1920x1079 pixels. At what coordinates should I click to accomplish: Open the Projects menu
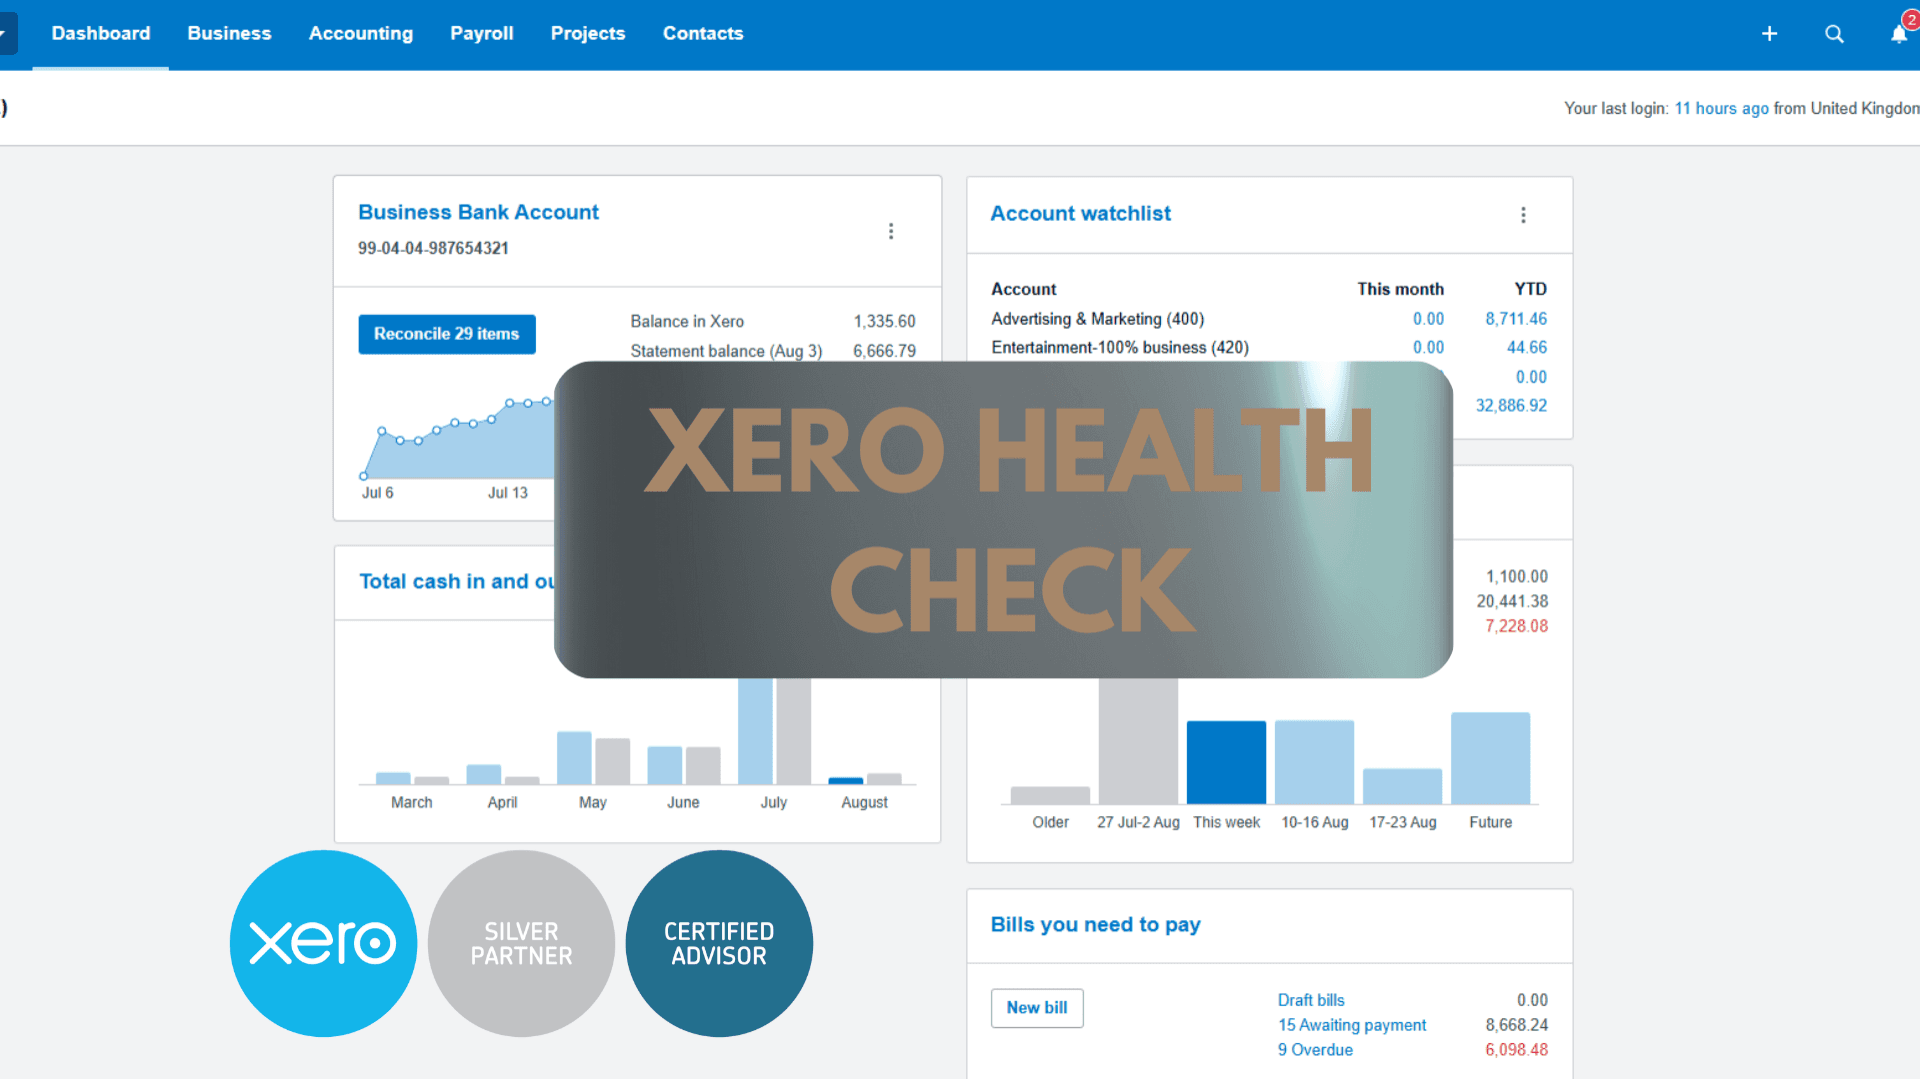point(588,34)
